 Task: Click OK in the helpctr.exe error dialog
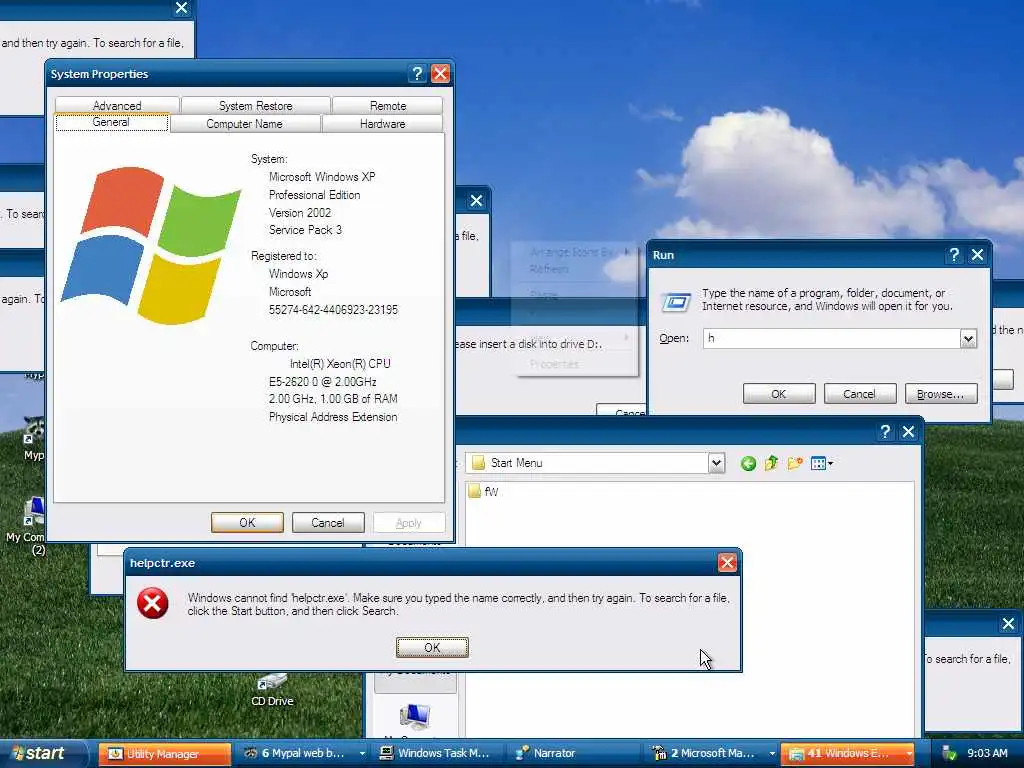[x=432, y=647]
